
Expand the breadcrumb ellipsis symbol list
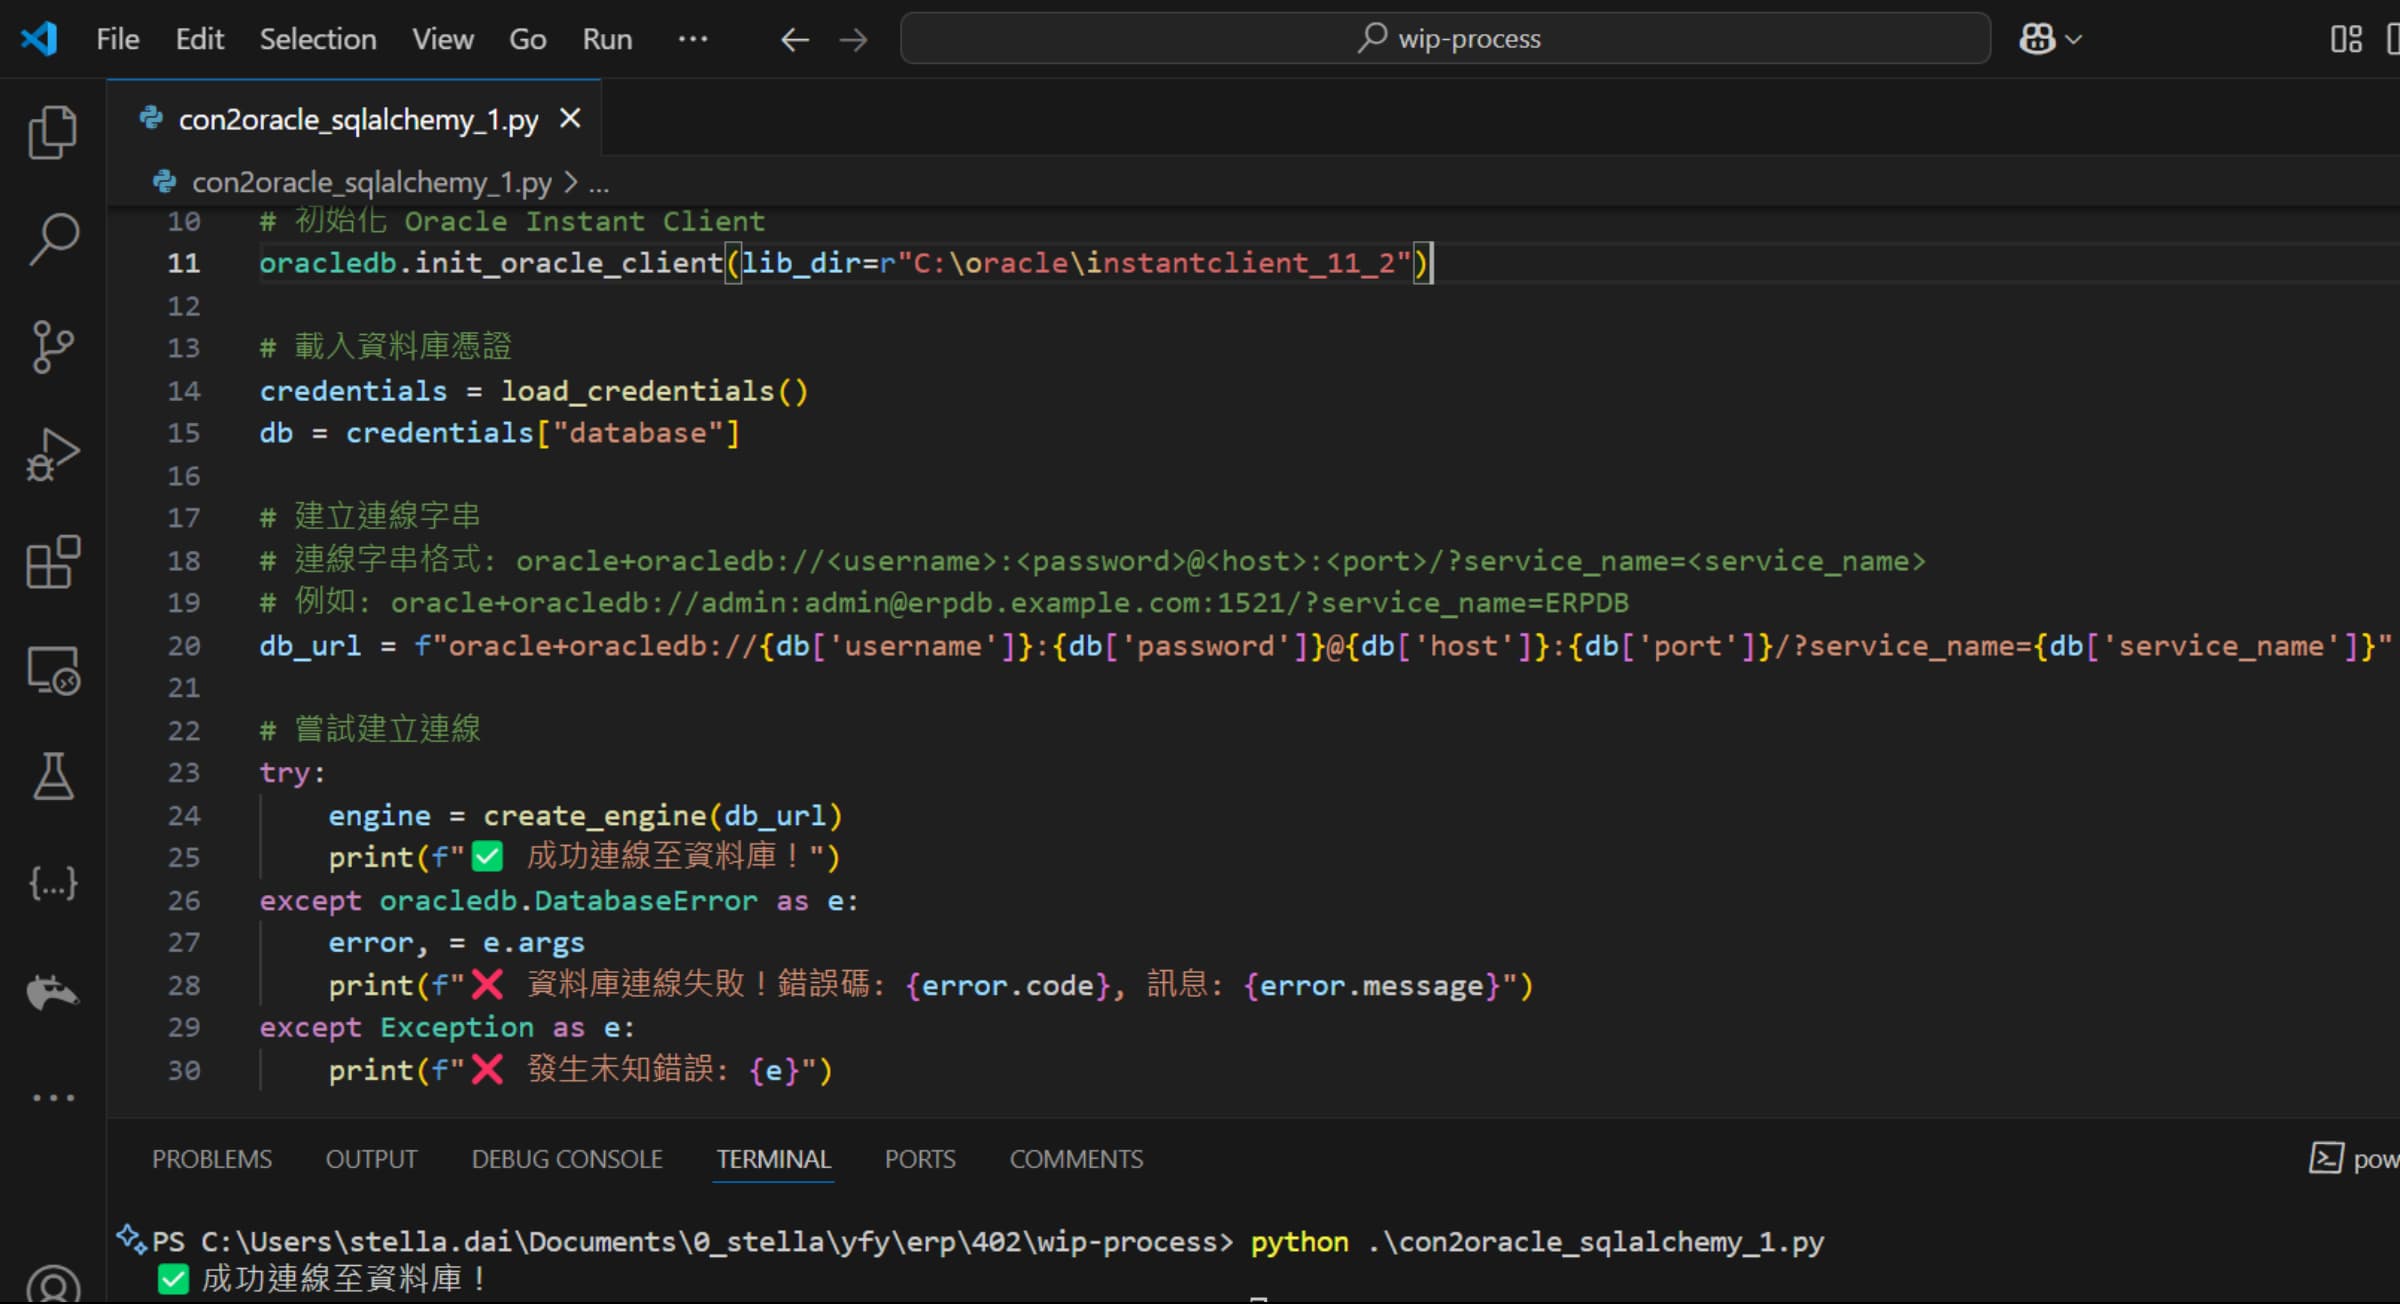[x=599, y=184]
